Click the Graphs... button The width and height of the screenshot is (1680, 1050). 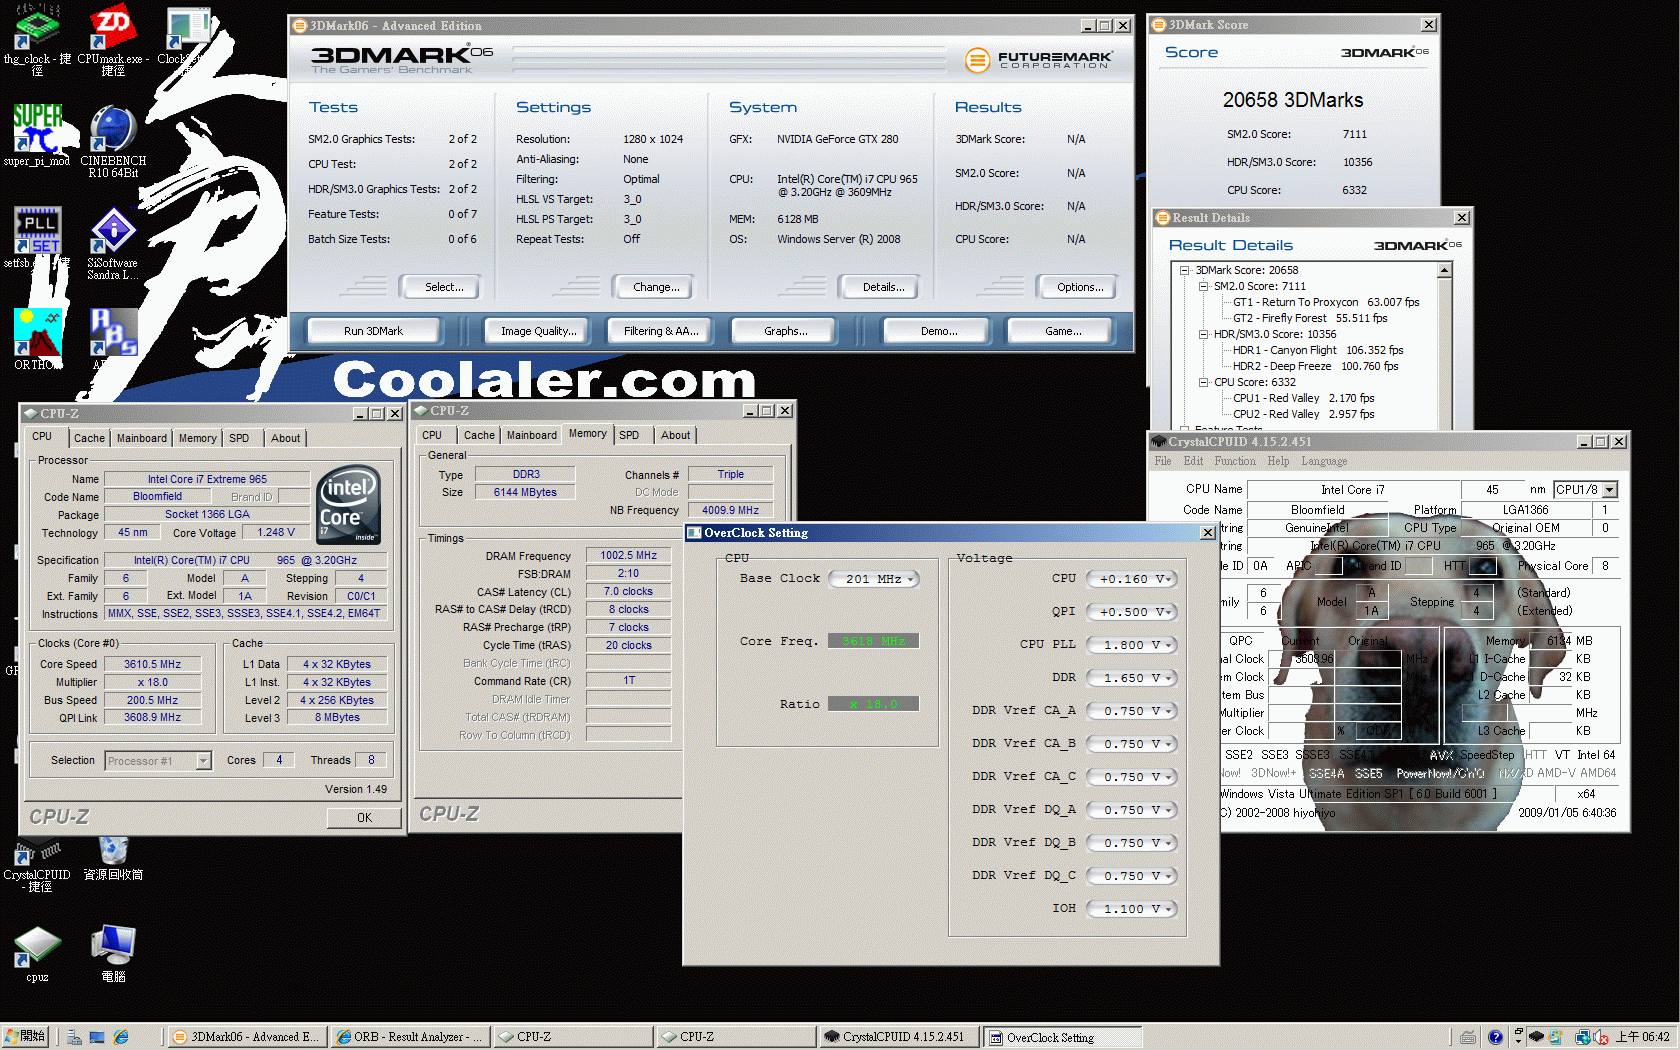(x=786, y=331)
